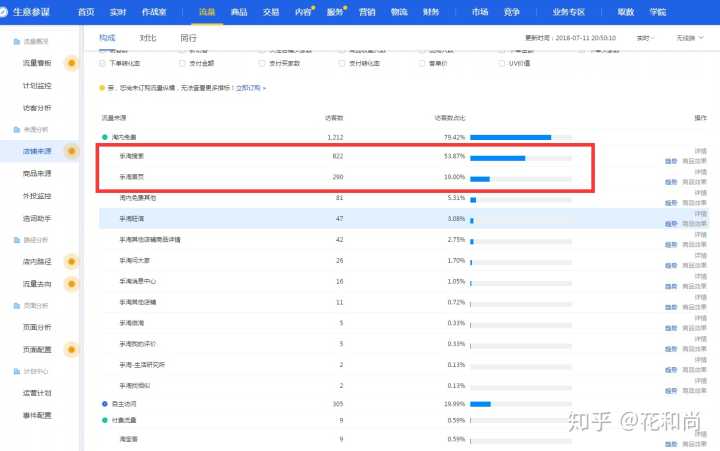This screenshot has width=720, height=451.
Task: Click the 立即订购 link
Action: [x=249, y=88]
